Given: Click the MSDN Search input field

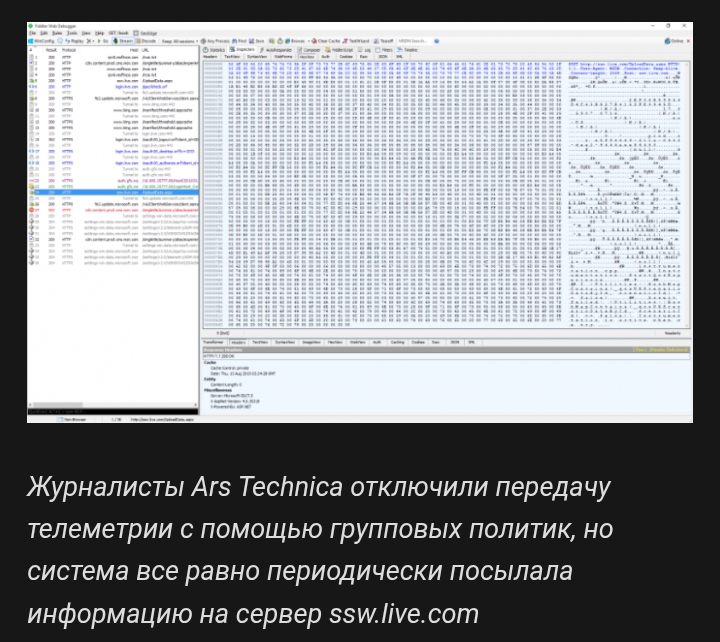Looking at the screenshot, I should tap(413, 41).
